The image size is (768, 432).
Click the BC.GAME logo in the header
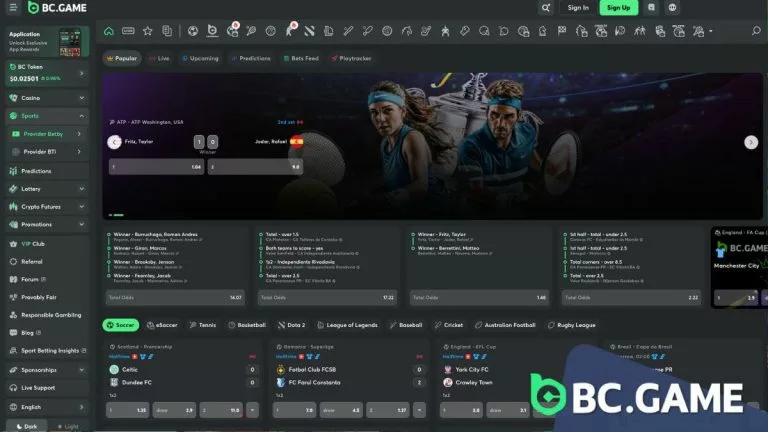pos(57,7)
